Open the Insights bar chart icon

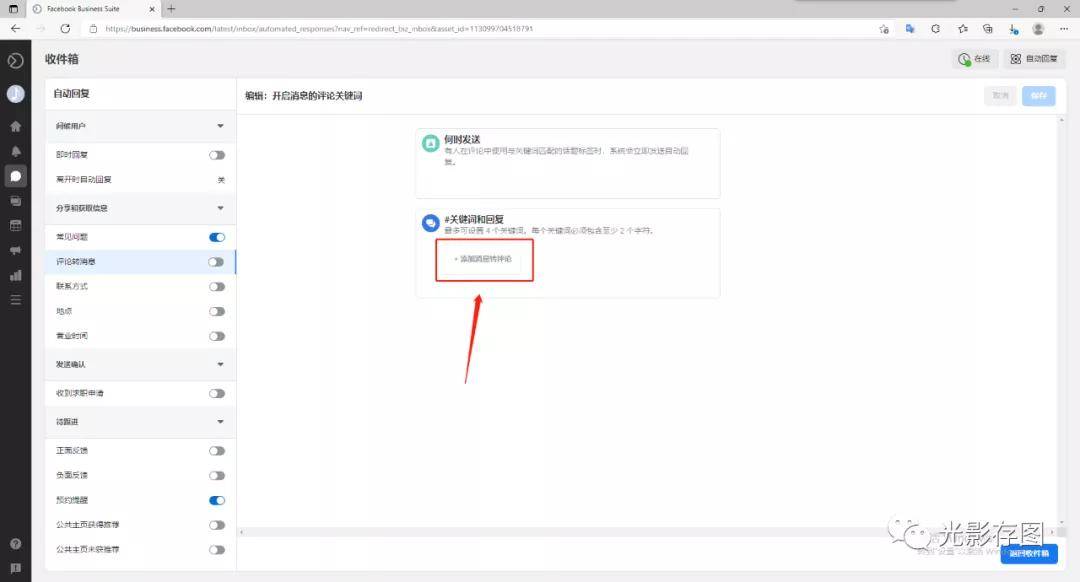15,275
